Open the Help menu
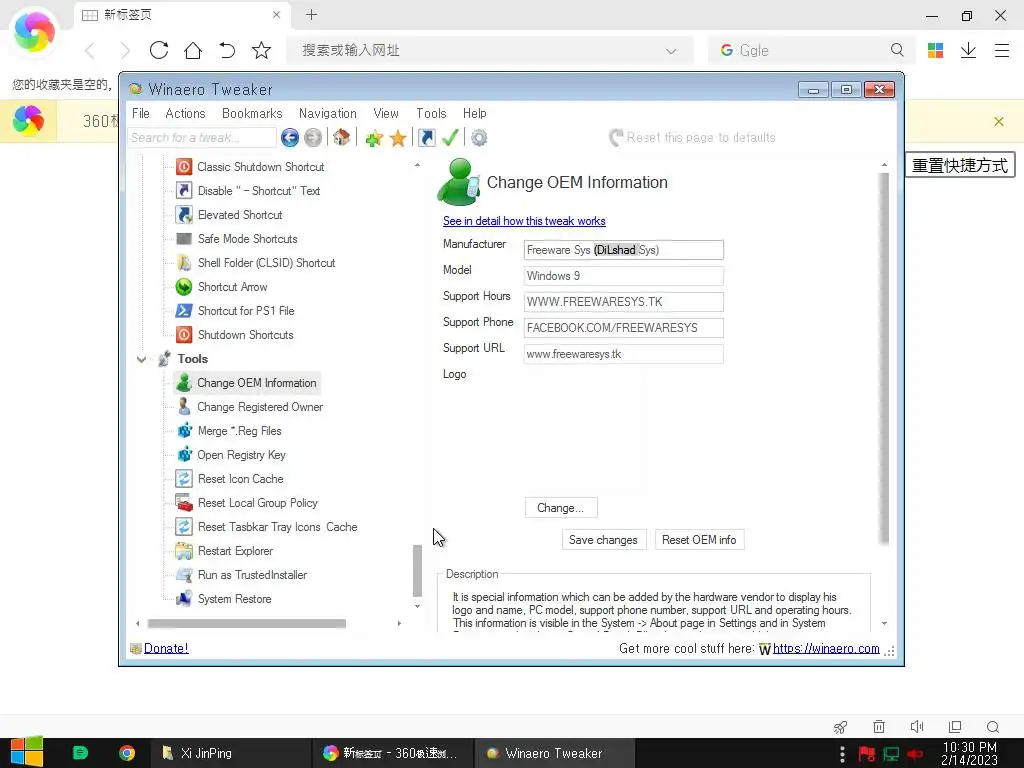Image resolution: width=1024 pixels, height=768 pixels. [475, 114]
